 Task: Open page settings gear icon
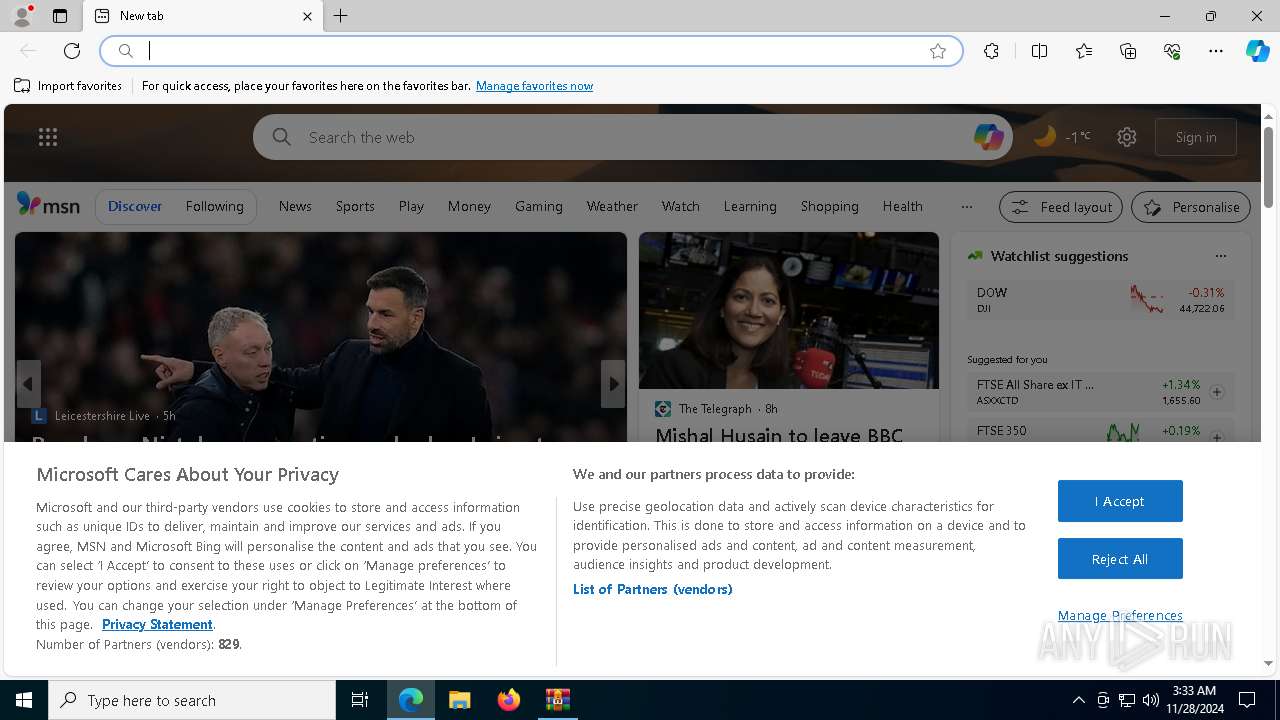click(x=1127, y=137)
